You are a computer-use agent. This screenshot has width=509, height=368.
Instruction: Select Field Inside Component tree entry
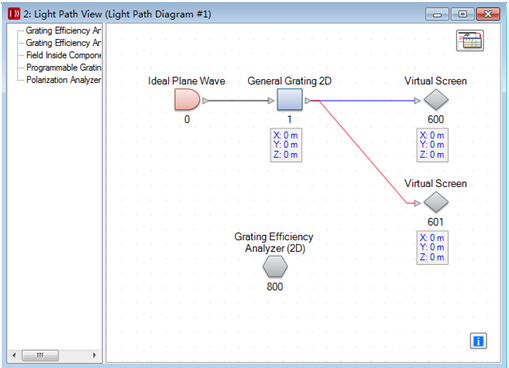click(63, 55)
